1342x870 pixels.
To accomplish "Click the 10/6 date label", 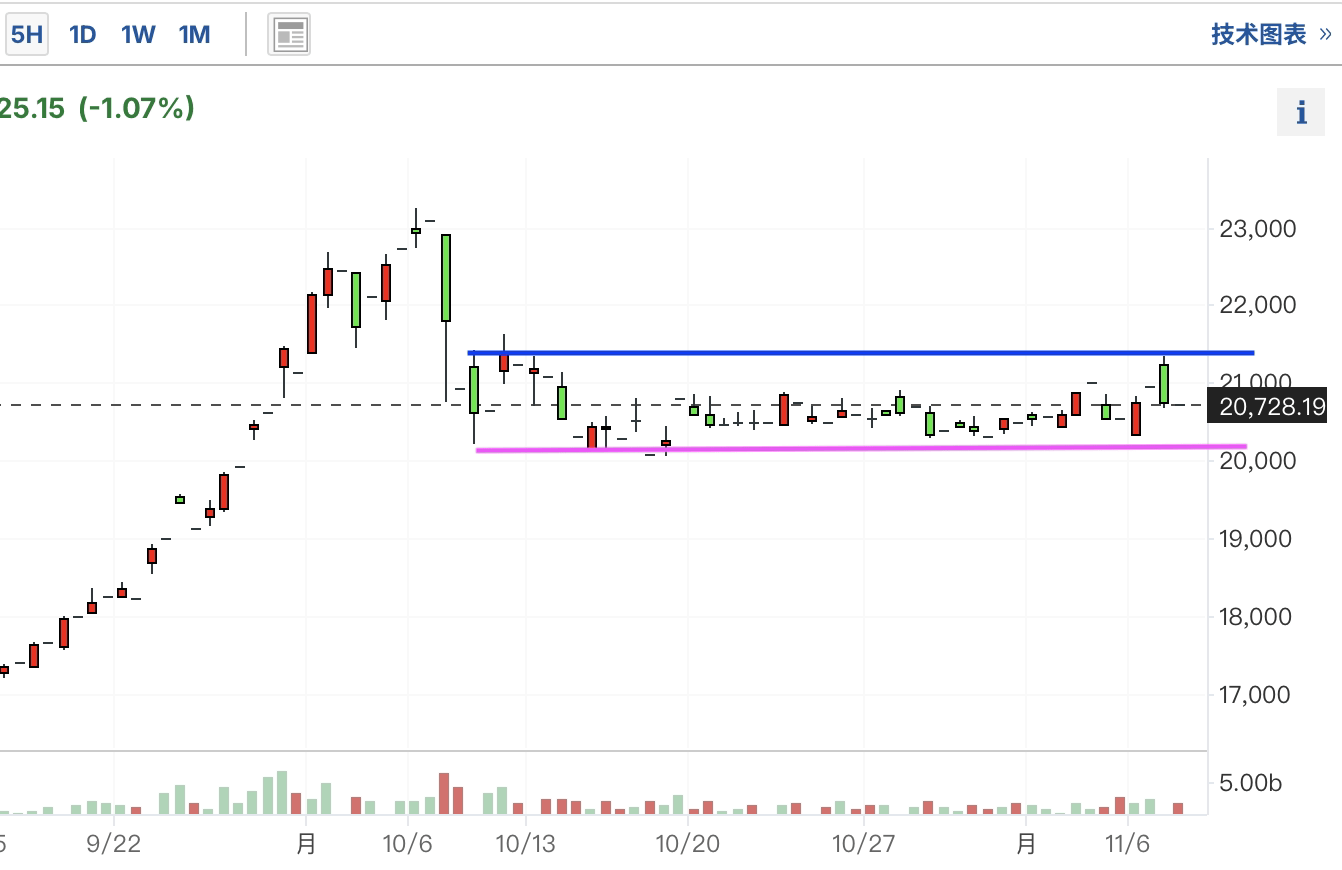I will (x=407, y=844).
